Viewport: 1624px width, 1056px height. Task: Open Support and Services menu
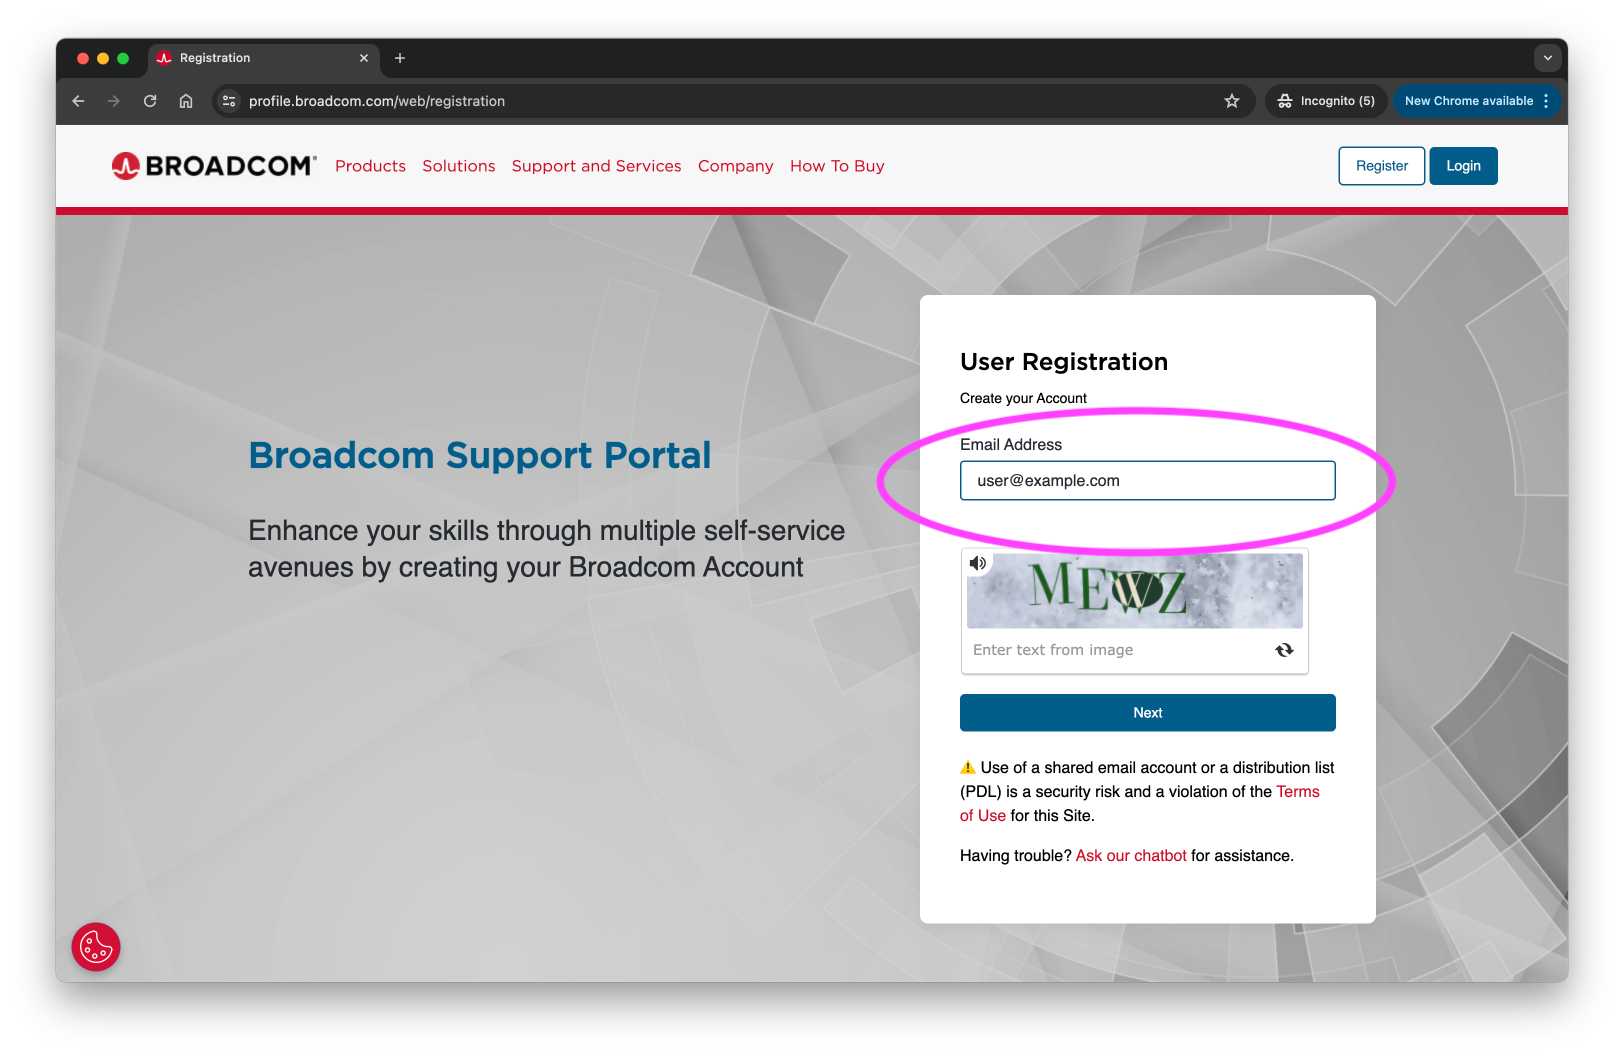click(597, 166)
